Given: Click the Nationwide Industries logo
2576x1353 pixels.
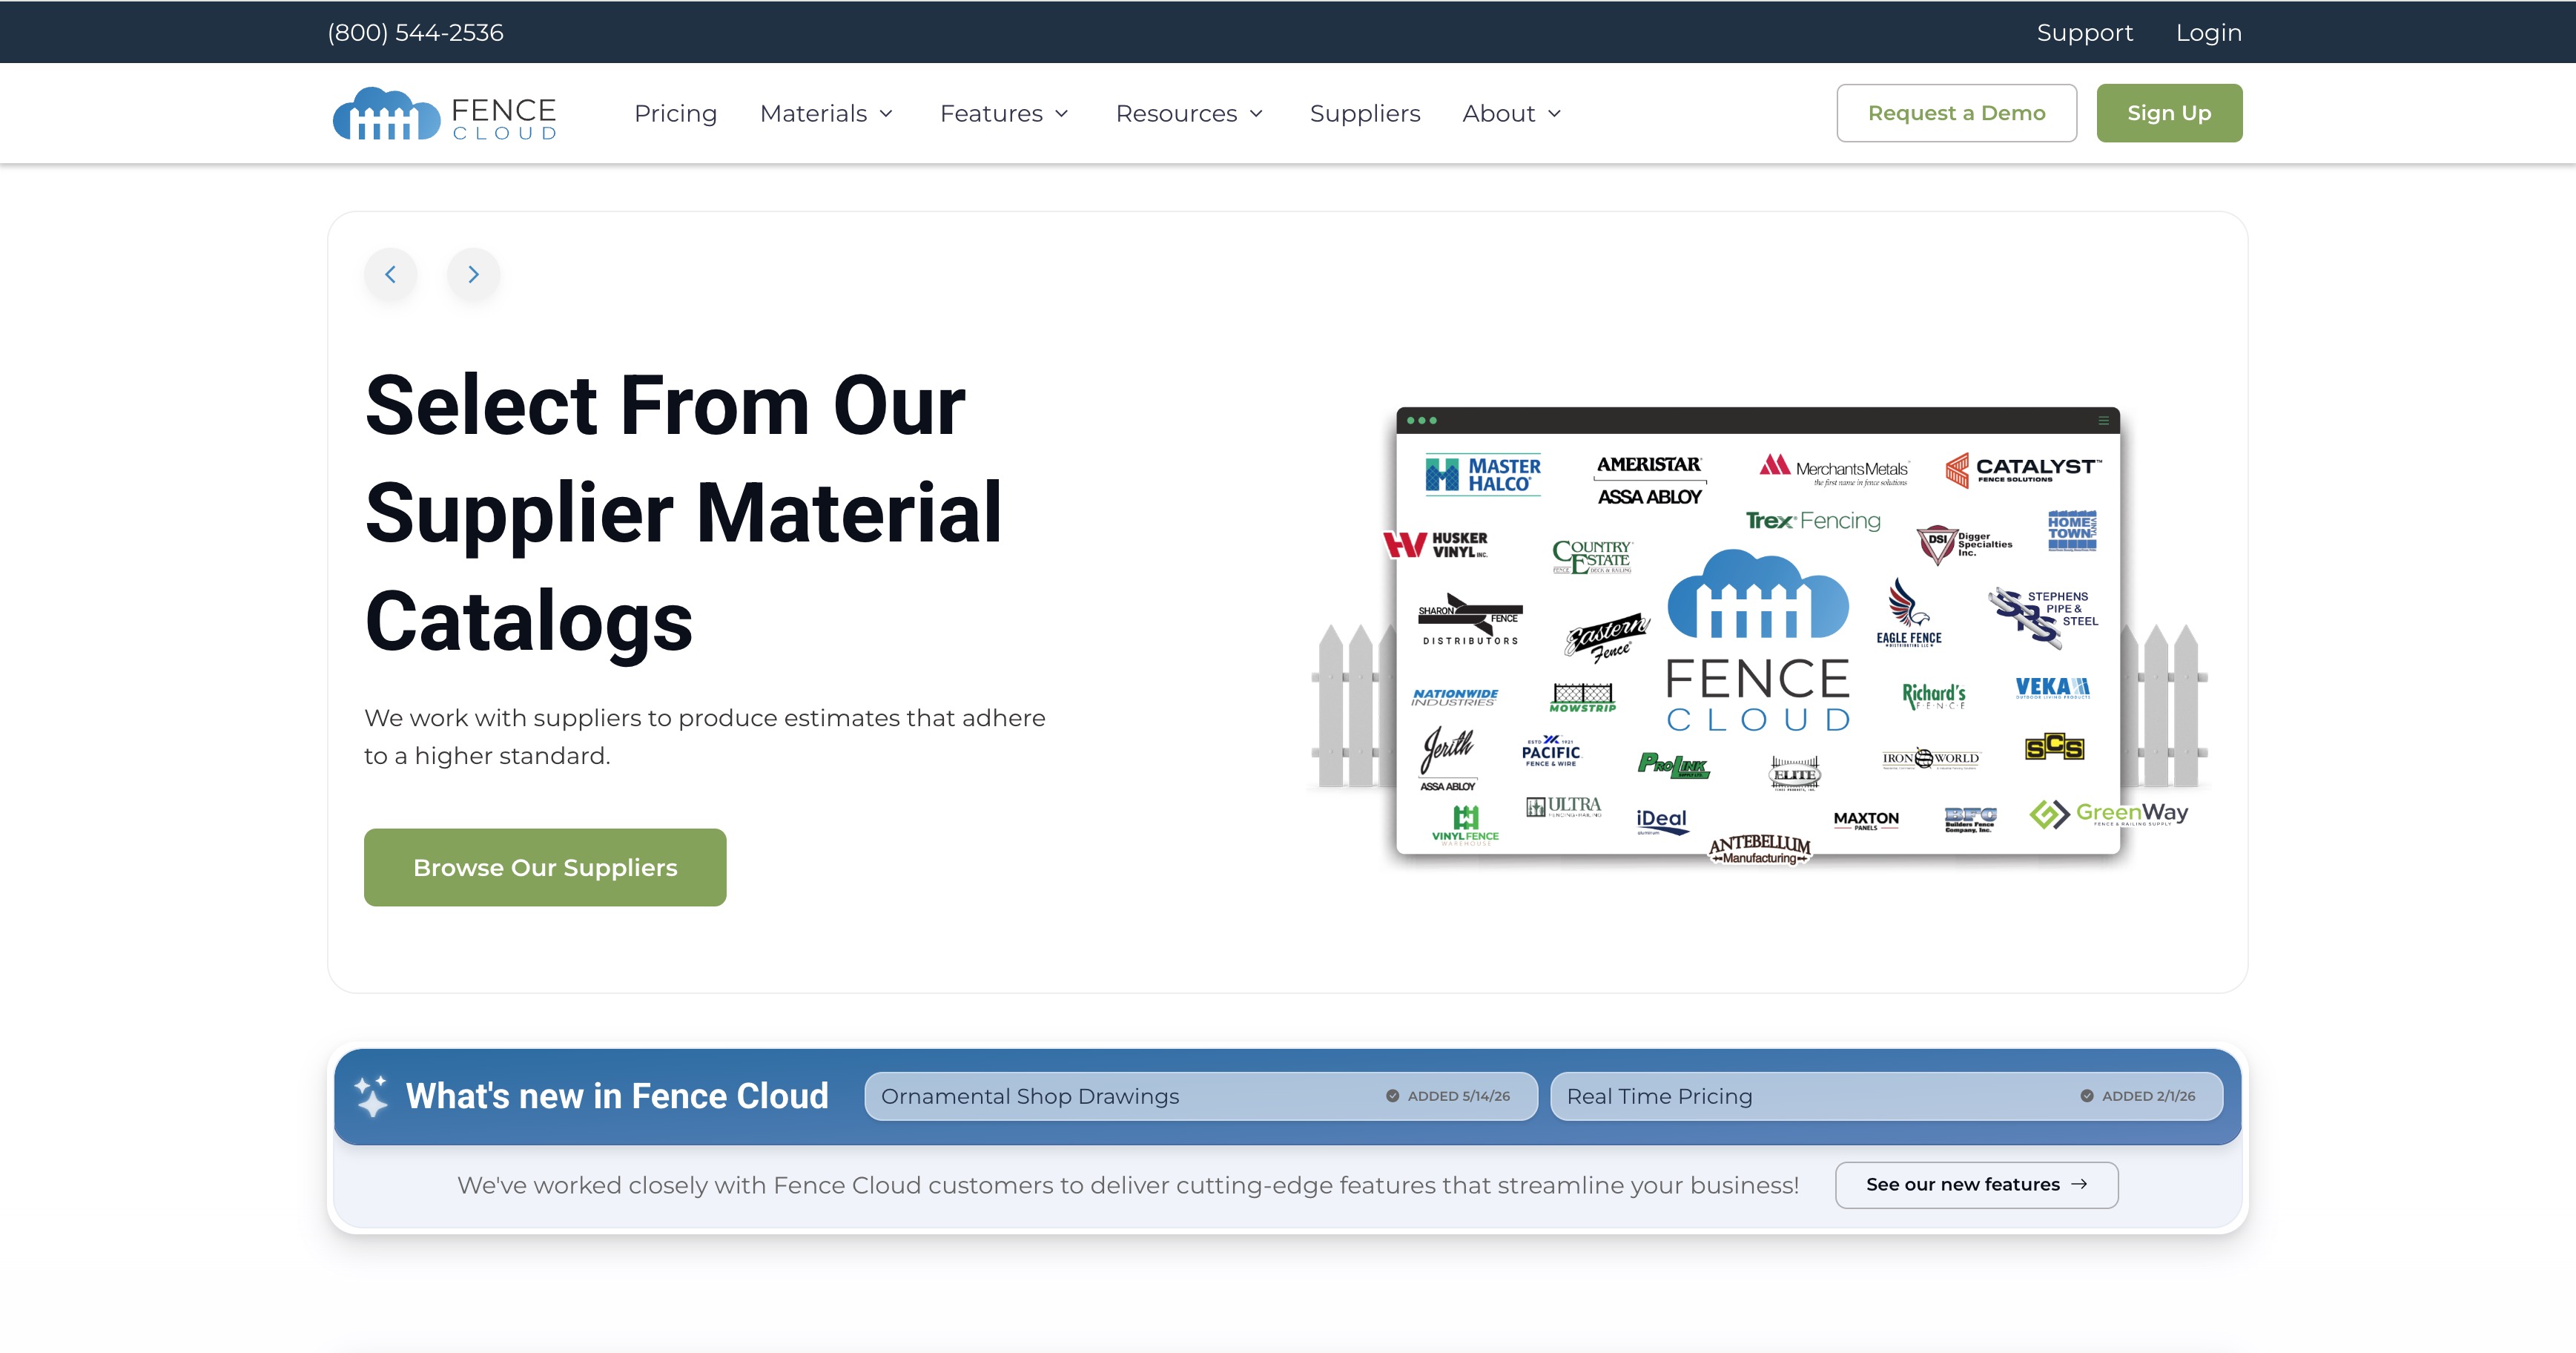Looking at the screenshot, I should click(1454, 697).
